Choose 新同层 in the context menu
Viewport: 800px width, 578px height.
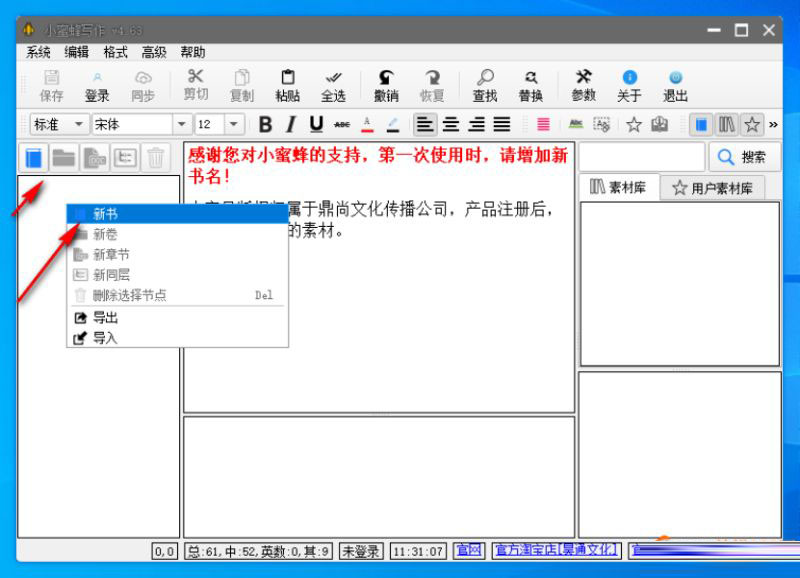click(x=178, y=274)
